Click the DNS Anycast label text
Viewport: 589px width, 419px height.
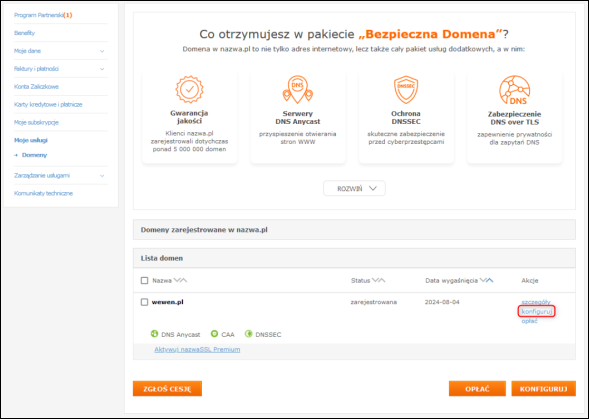(181, 334)
